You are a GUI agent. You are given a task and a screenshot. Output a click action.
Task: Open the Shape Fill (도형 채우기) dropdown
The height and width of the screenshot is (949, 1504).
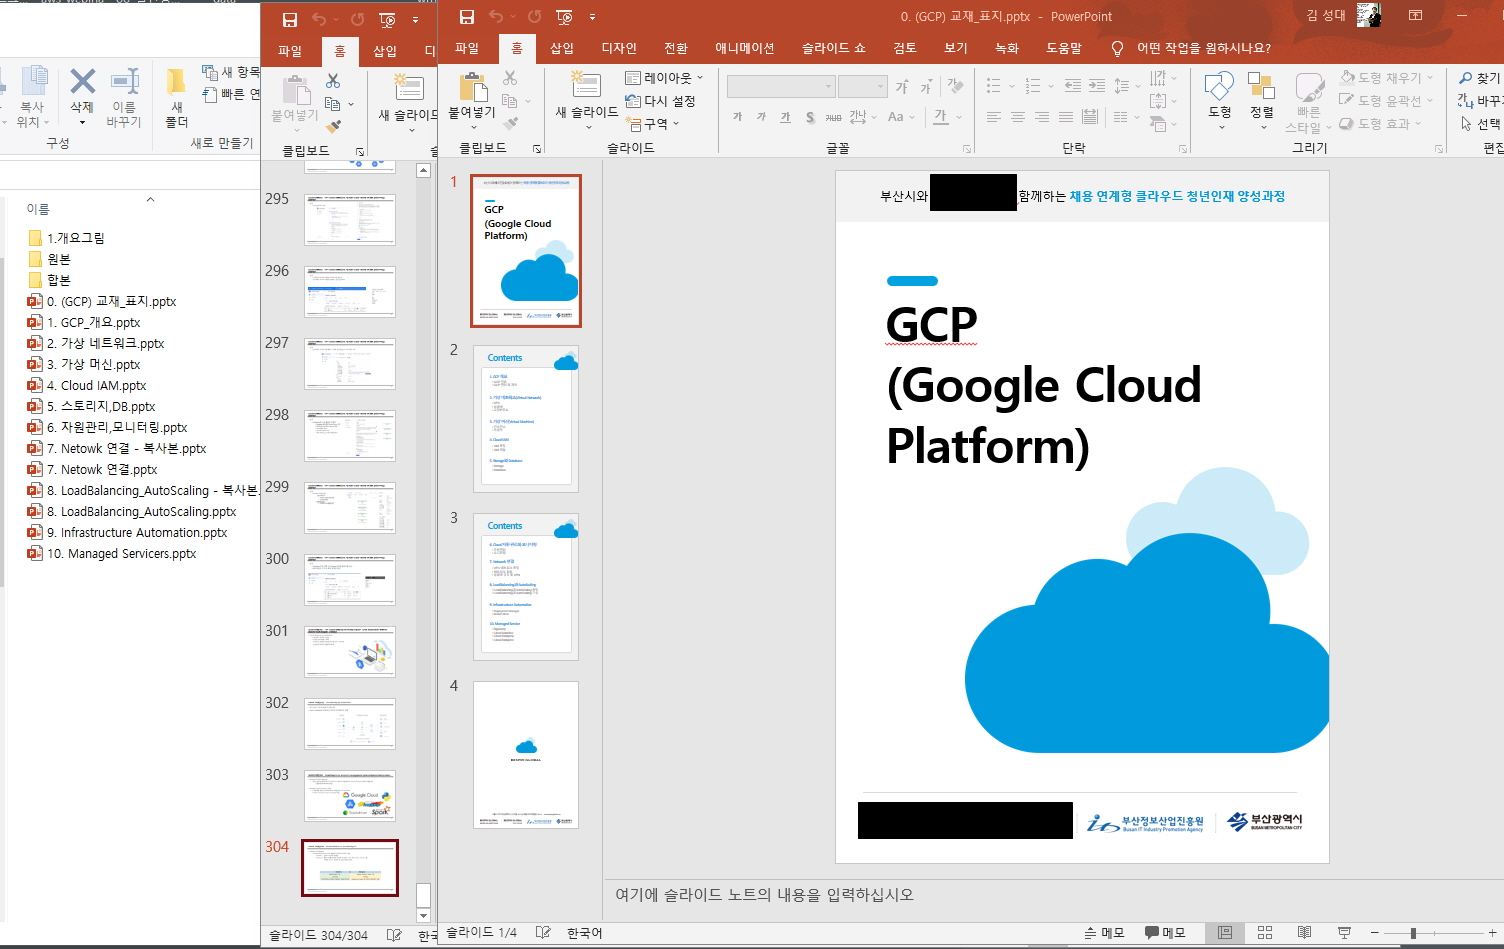[x=1387, y=78]
